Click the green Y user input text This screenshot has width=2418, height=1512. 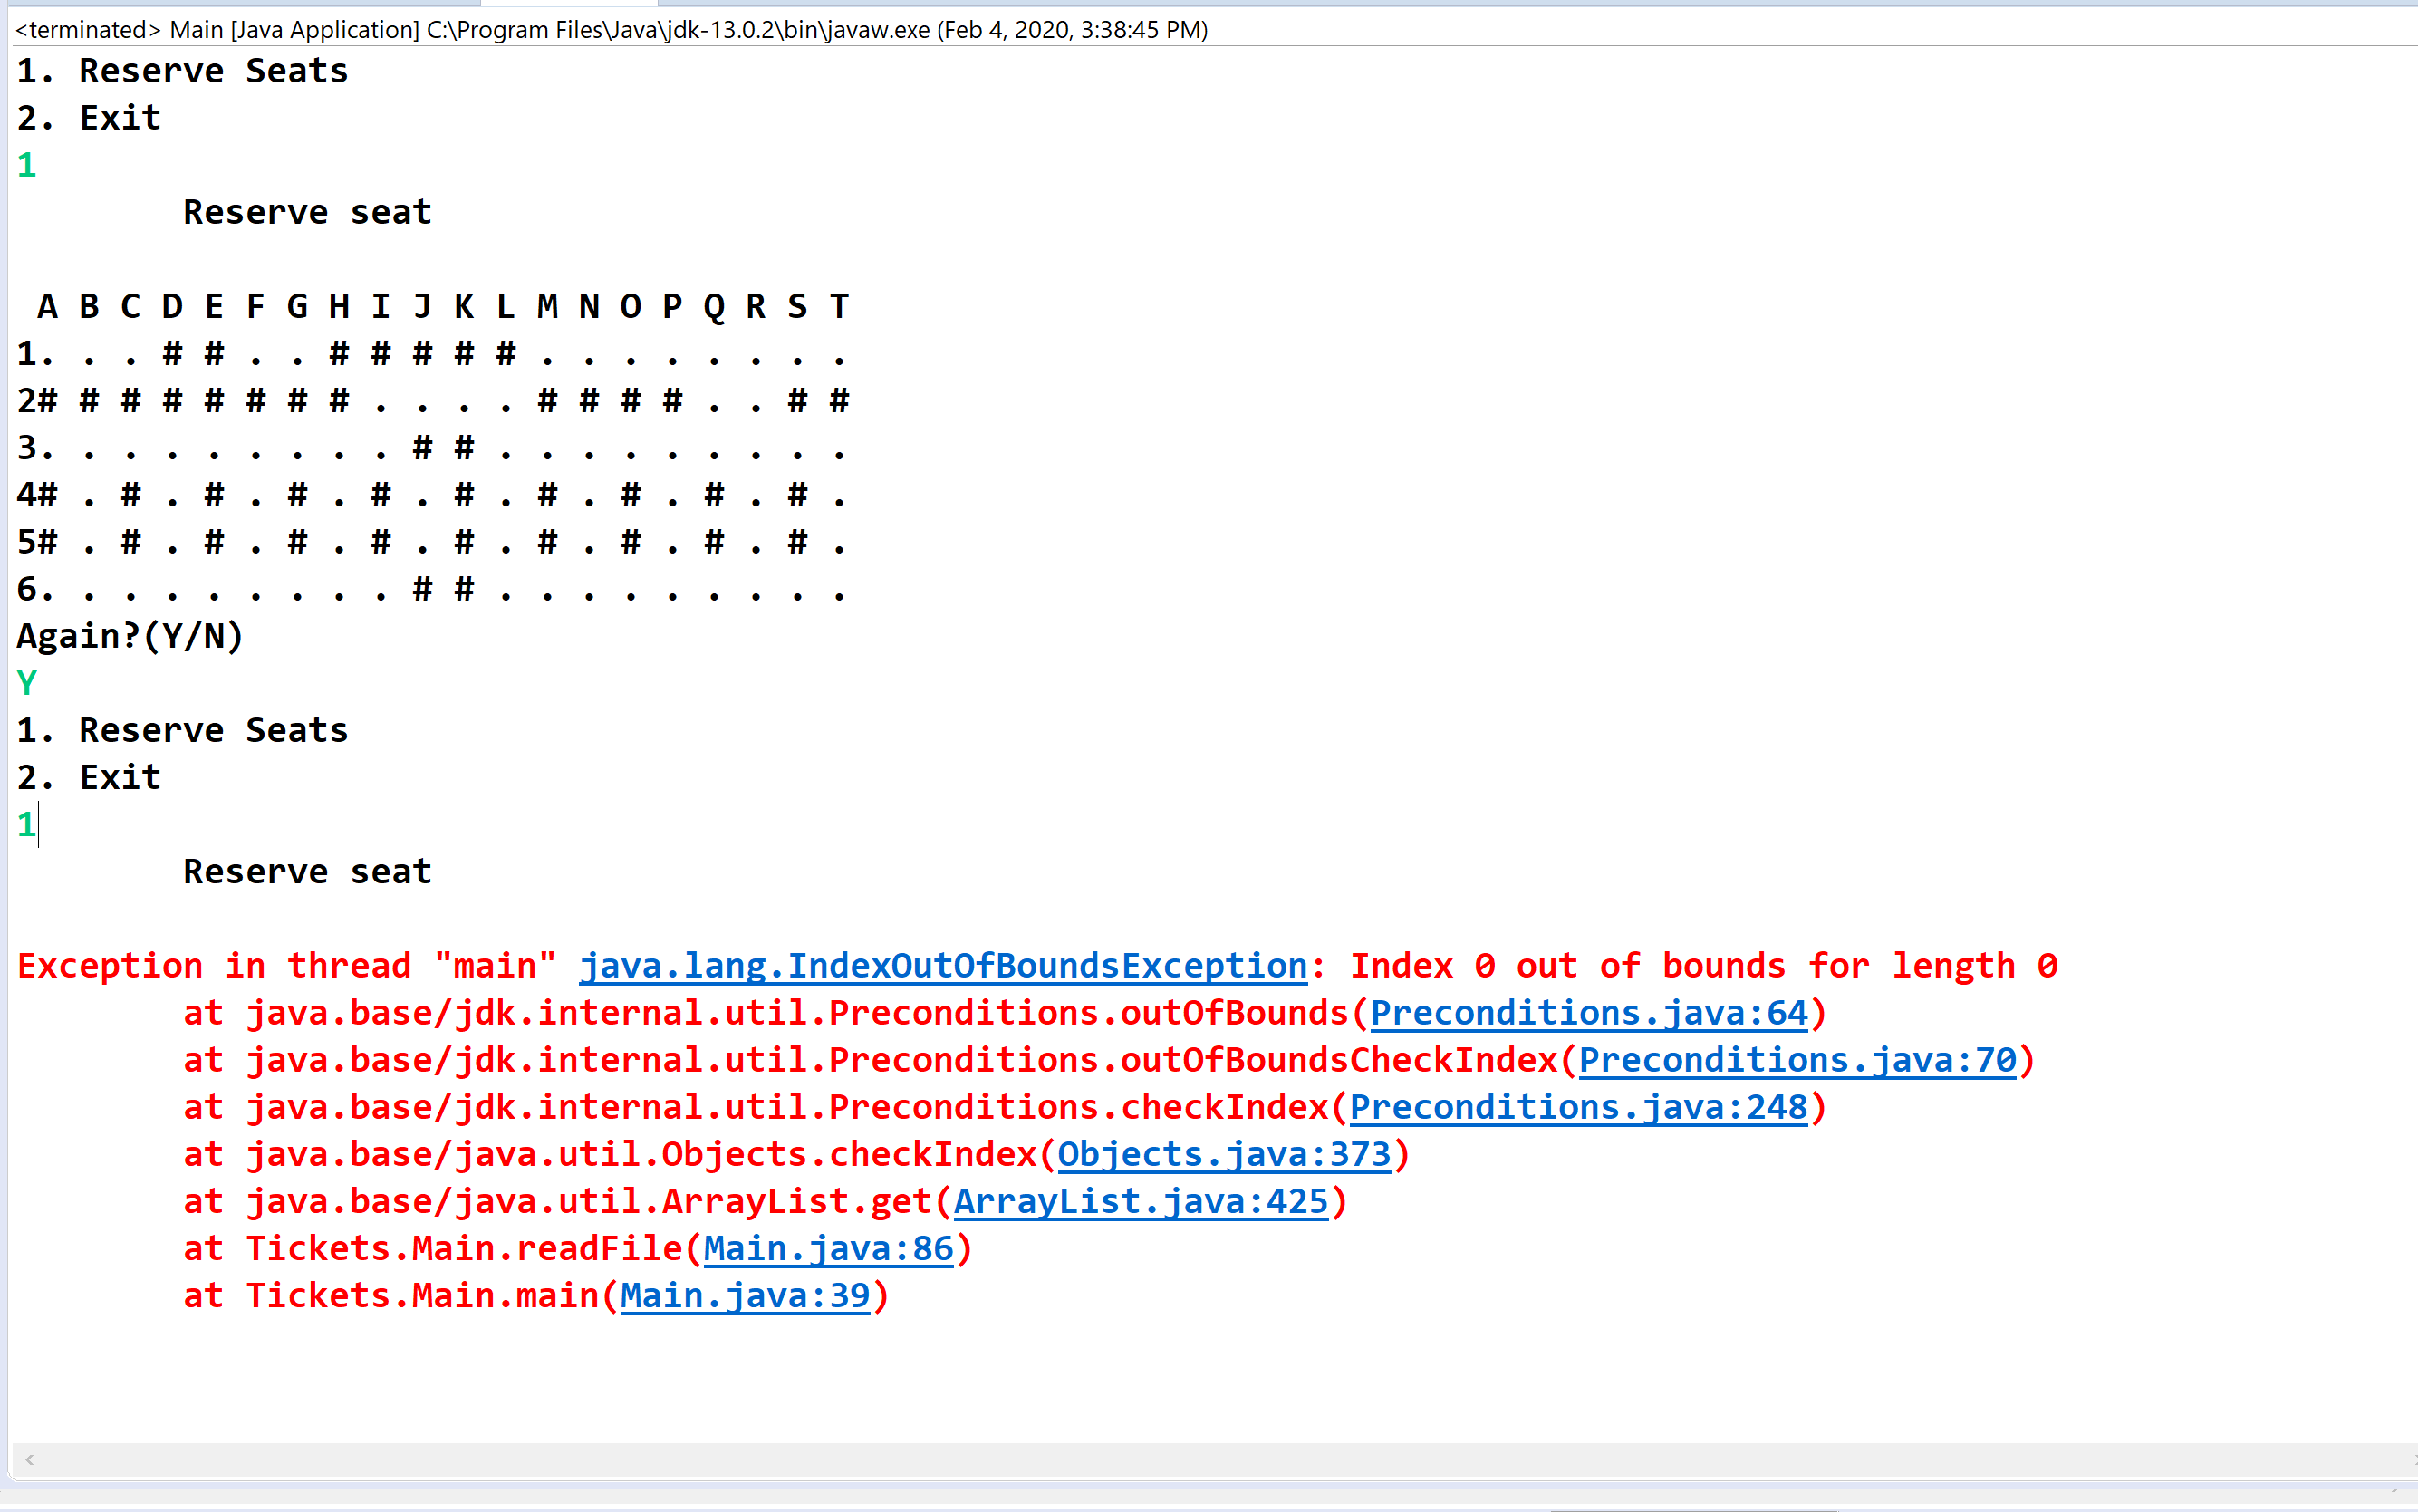pos(27,683)
